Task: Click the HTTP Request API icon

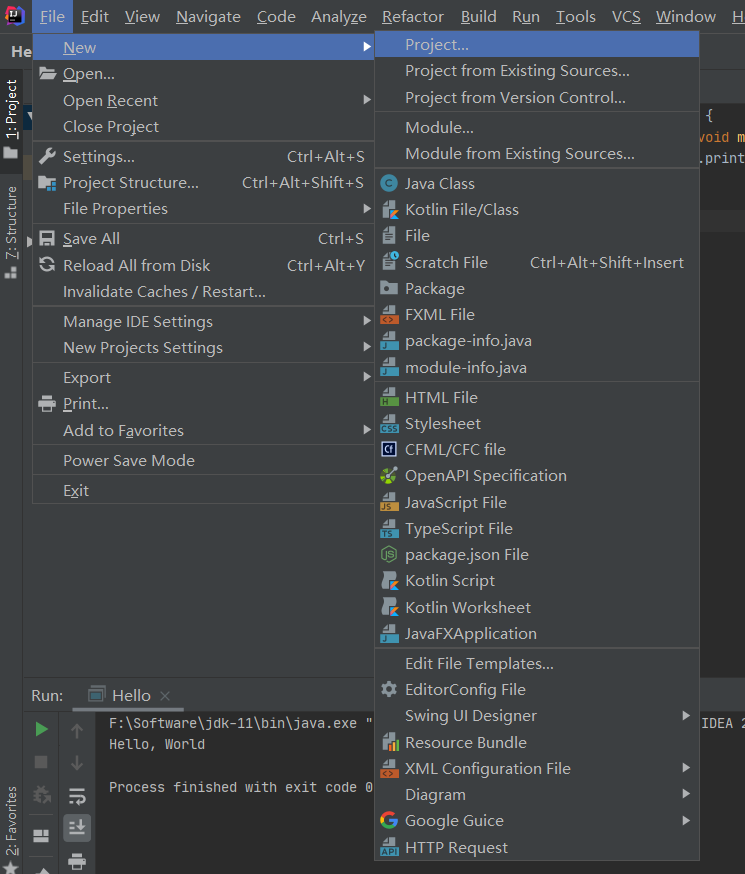Action: [x=389, y=847]
